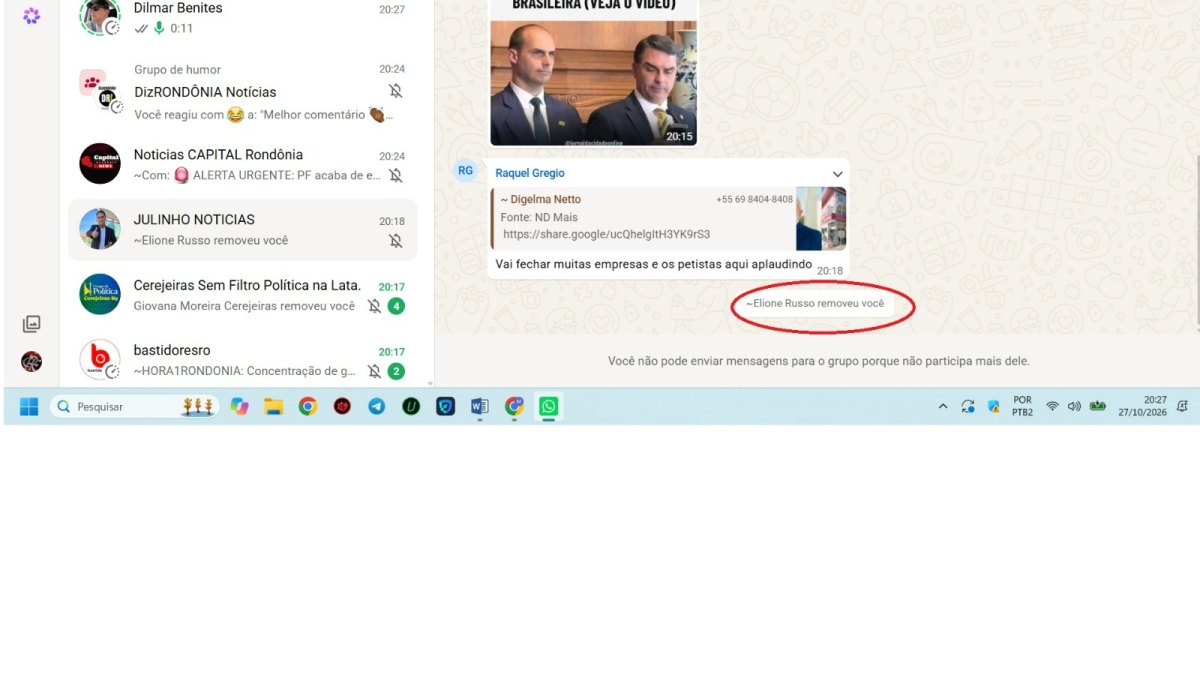The height and width of the screenshot is (675, 1200).
Task: Open the POR PTB2 language switcher
Action: click(1022, 406)
